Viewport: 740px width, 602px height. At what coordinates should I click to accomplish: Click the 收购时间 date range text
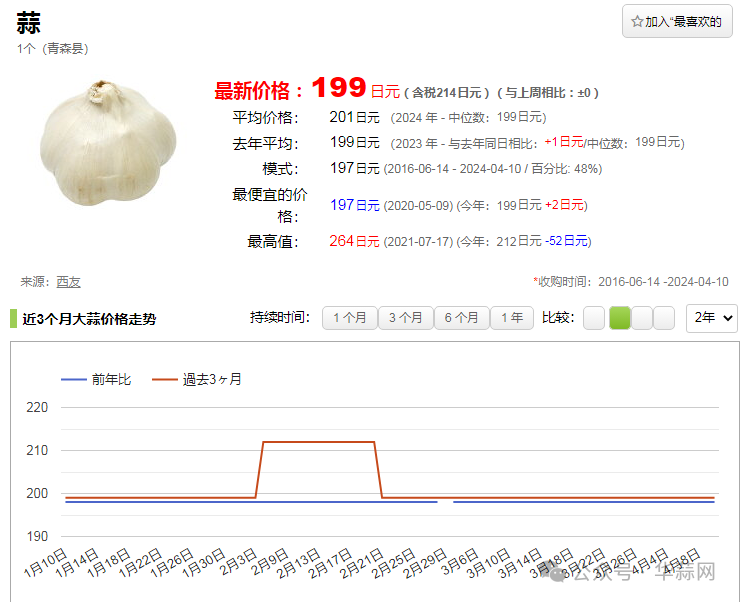click(x=631, y=282)
